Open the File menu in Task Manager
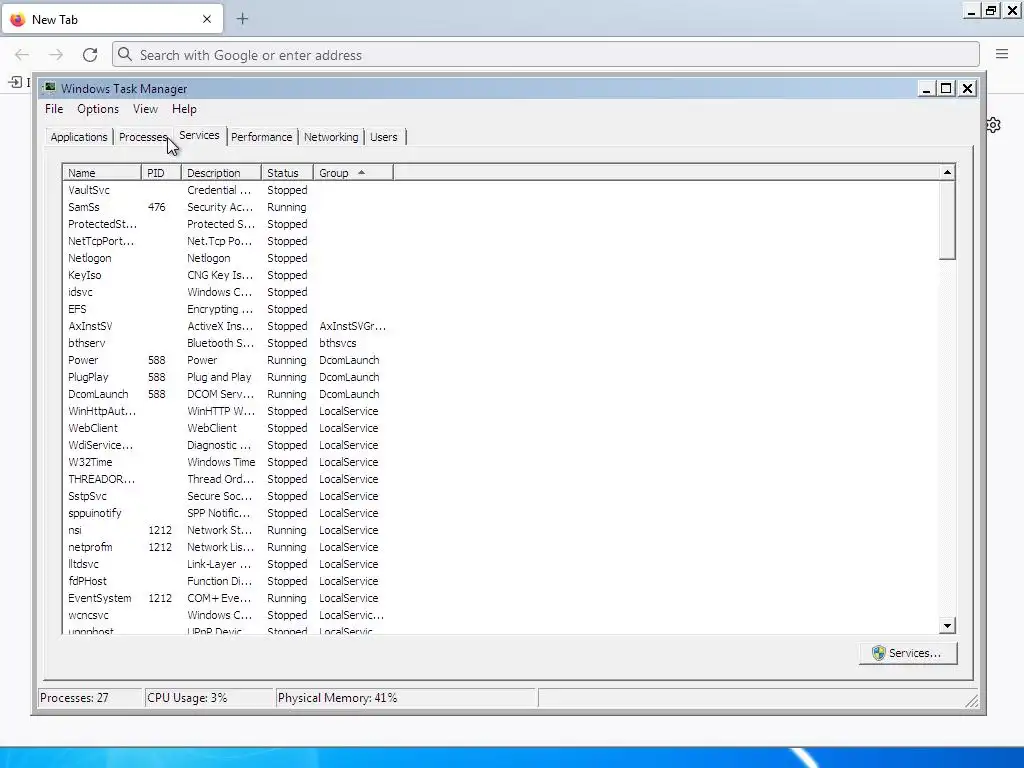The height and width of the screenshot is (768, 1024). [x=54, y=109]
